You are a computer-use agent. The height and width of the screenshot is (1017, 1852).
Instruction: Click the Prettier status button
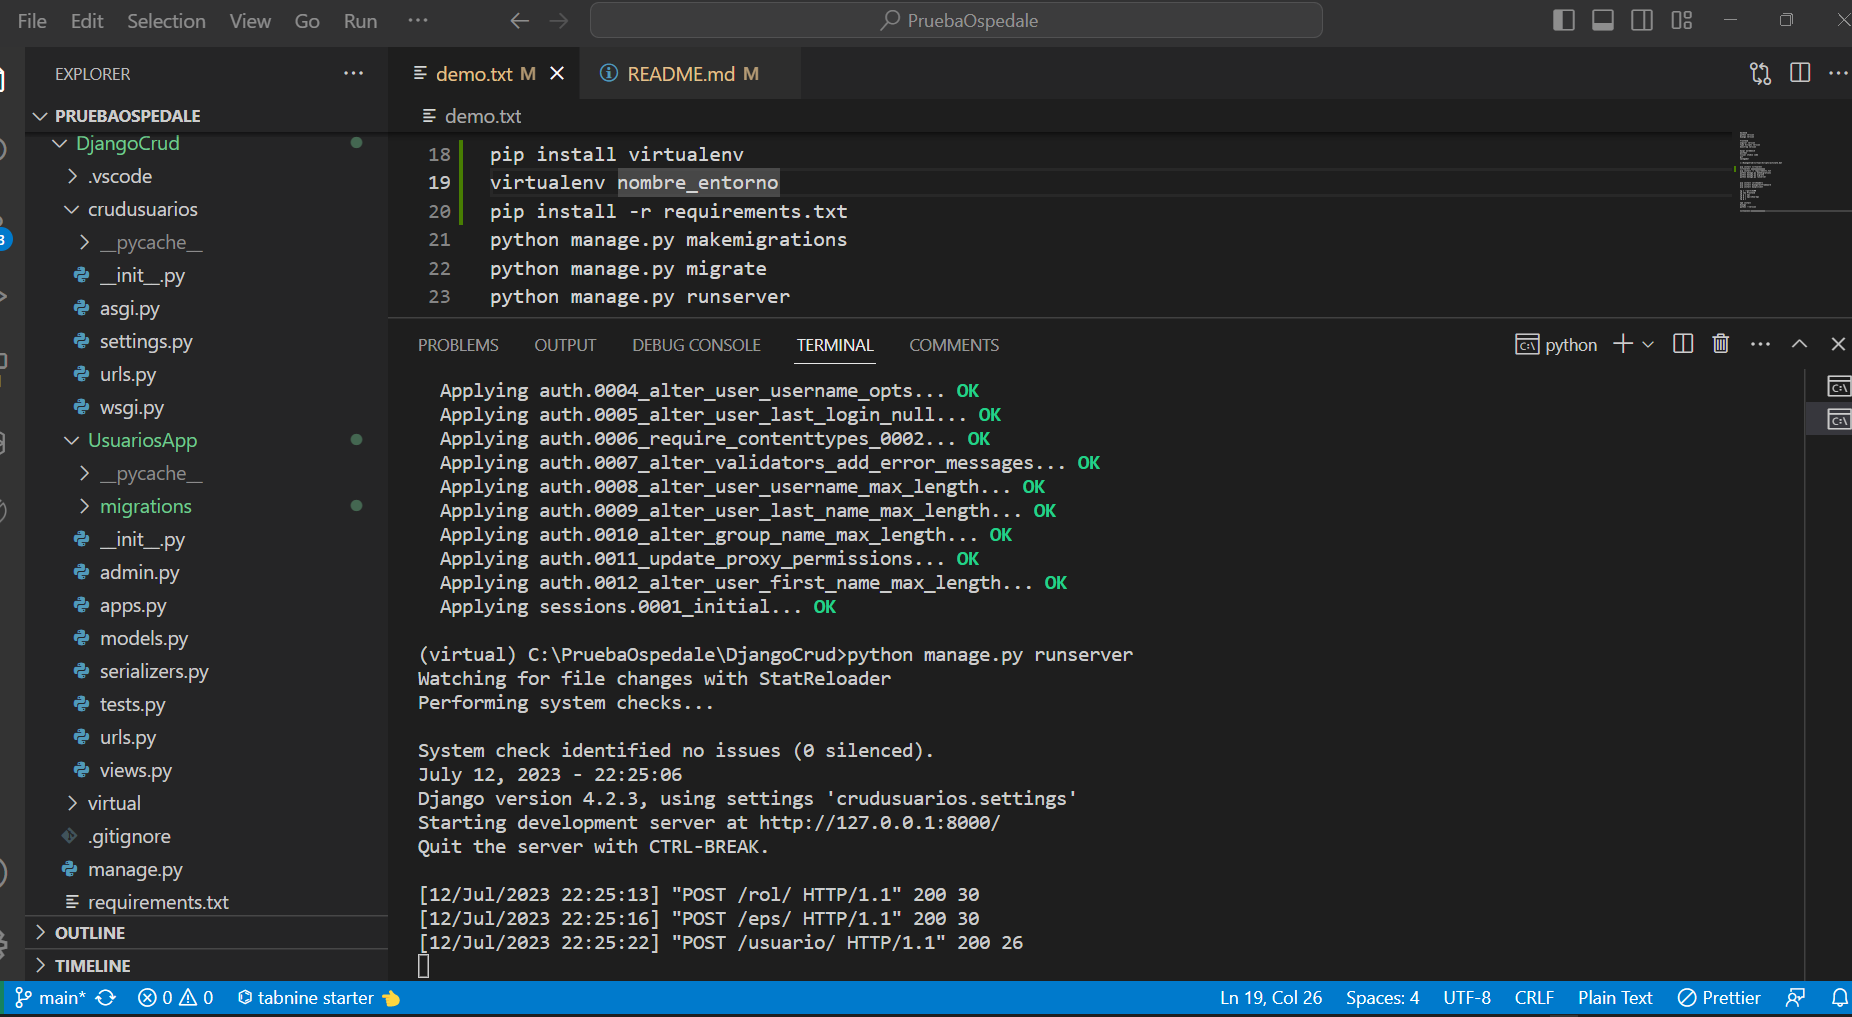pyautogui.click(x=1719, y=998)
